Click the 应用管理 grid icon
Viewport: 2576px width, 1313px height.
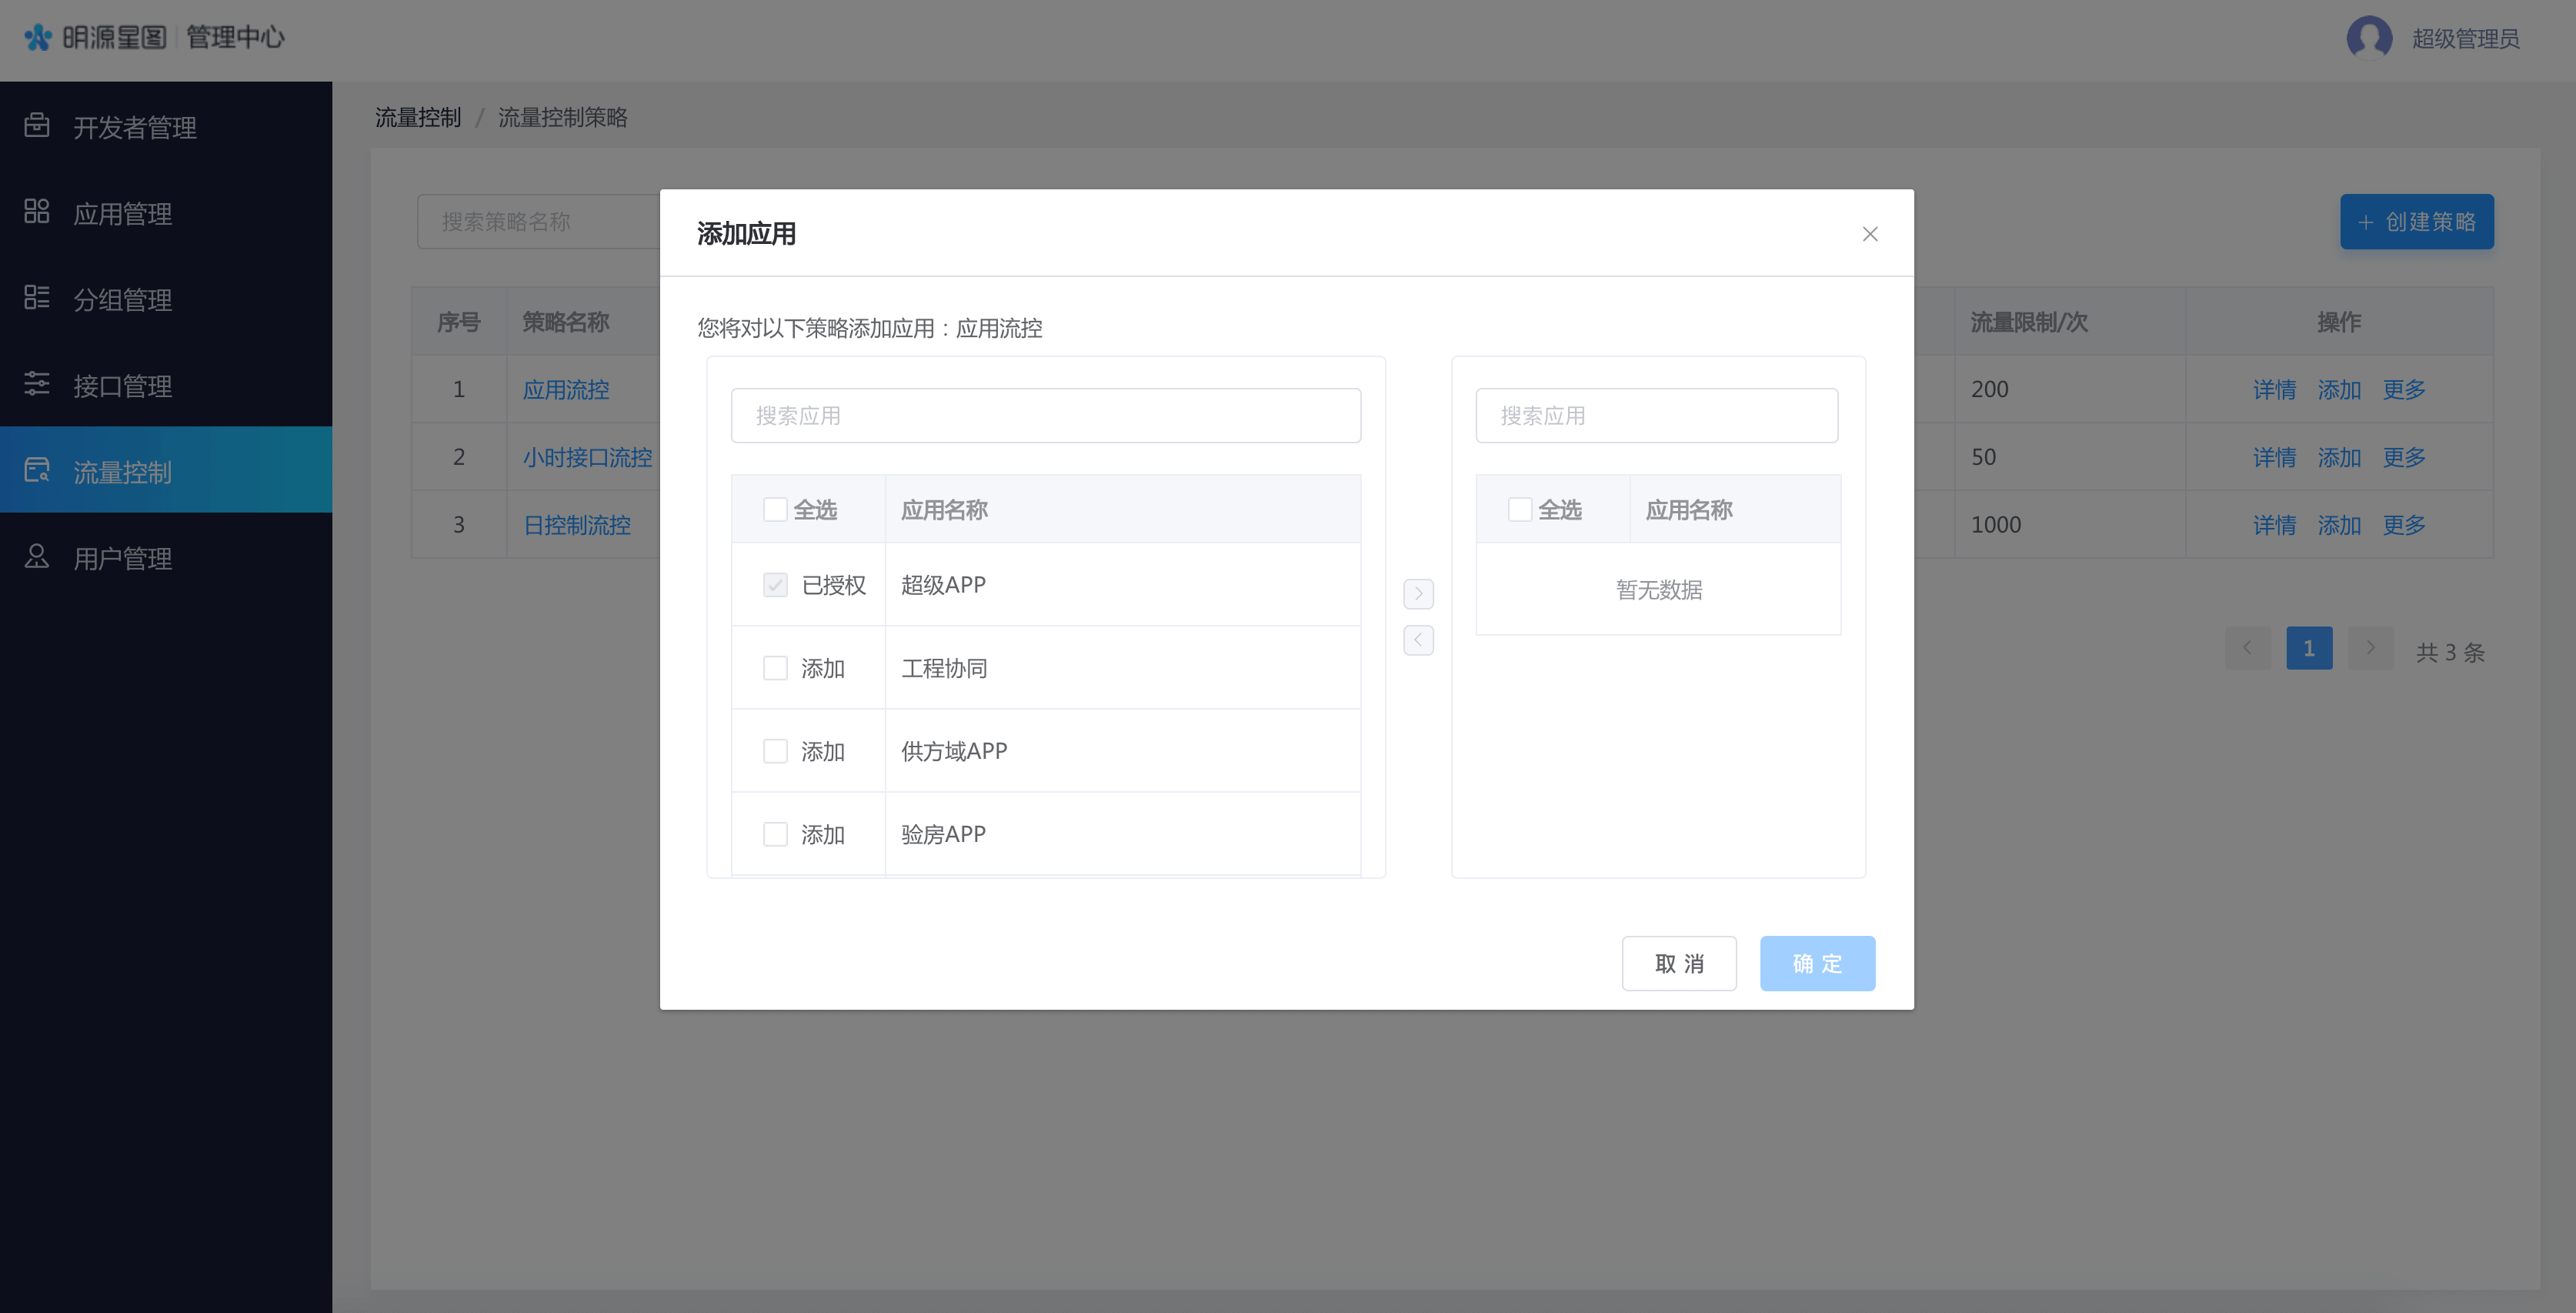tap(37, 211)
